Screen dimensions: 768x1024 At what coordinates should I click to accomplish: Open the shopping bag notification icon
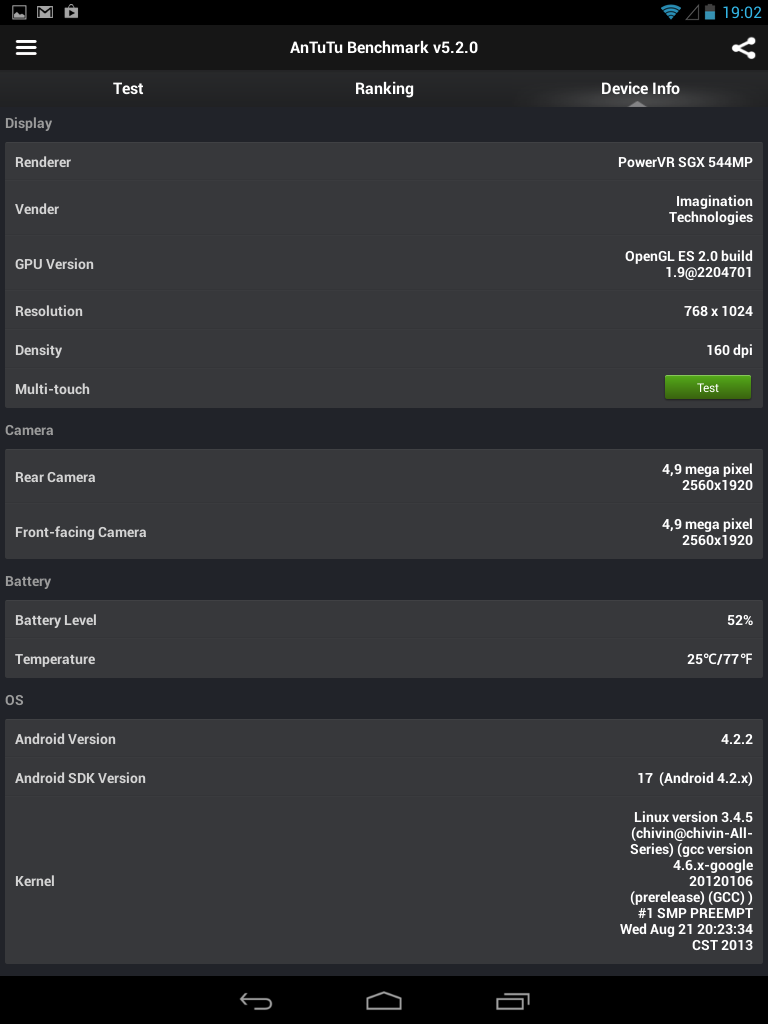point(71,13)
